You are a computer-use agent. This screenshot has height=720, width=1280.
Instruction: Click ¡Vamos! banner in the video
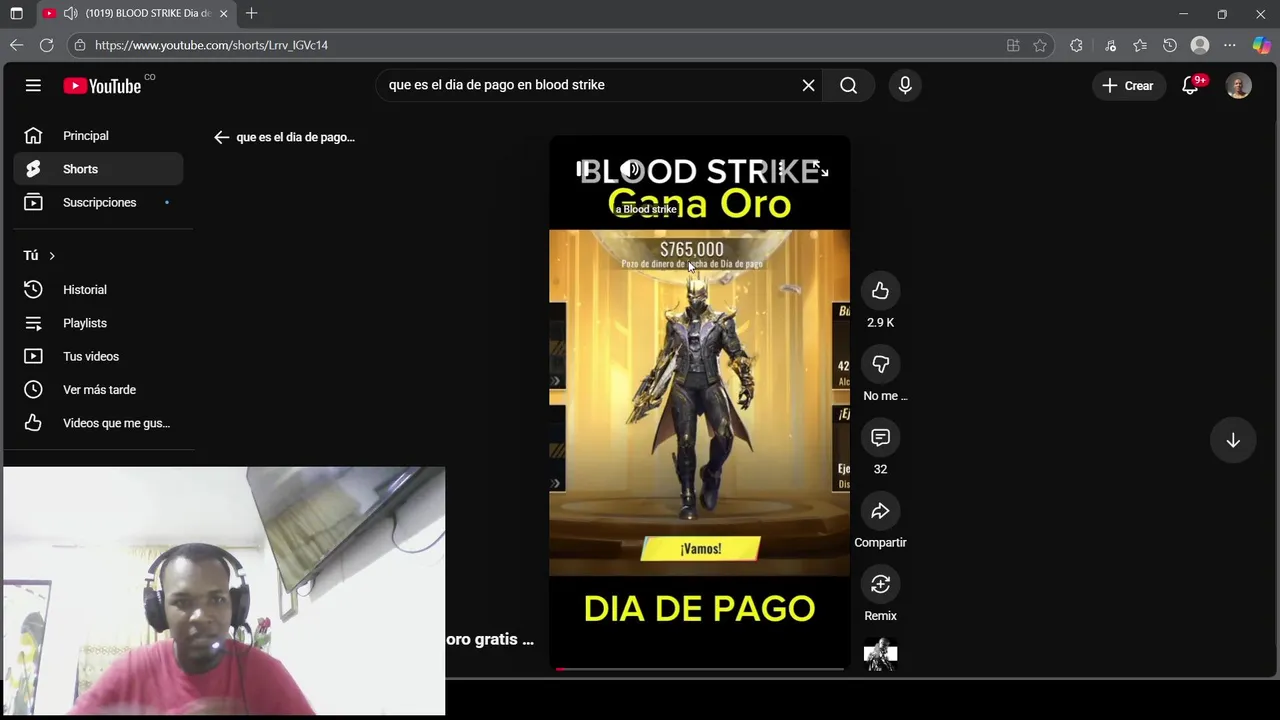tap(700, 549)
